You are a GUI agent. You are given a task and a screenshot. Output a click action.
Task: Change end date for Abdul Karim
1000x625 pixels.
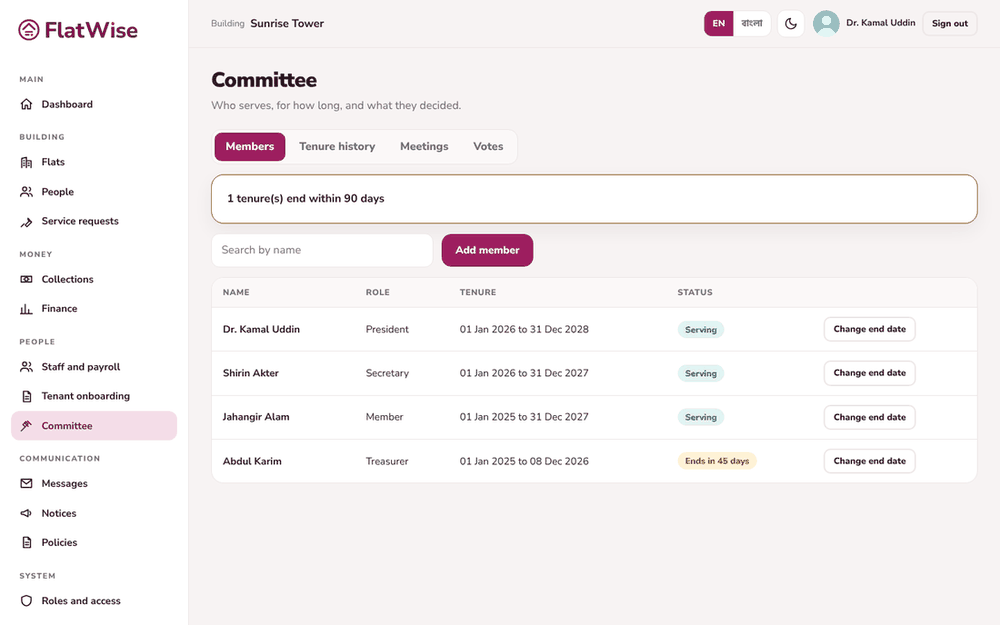[x=869, y=461]
